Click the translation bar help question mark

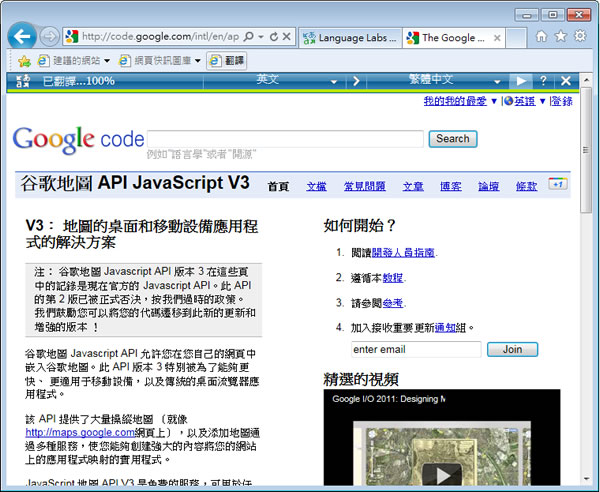tap(543, 81)
